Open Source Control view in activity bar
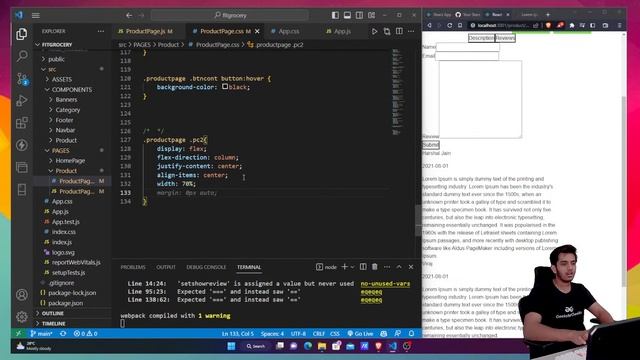This screenshot has height=360, width=640. [x=22, y=78]
